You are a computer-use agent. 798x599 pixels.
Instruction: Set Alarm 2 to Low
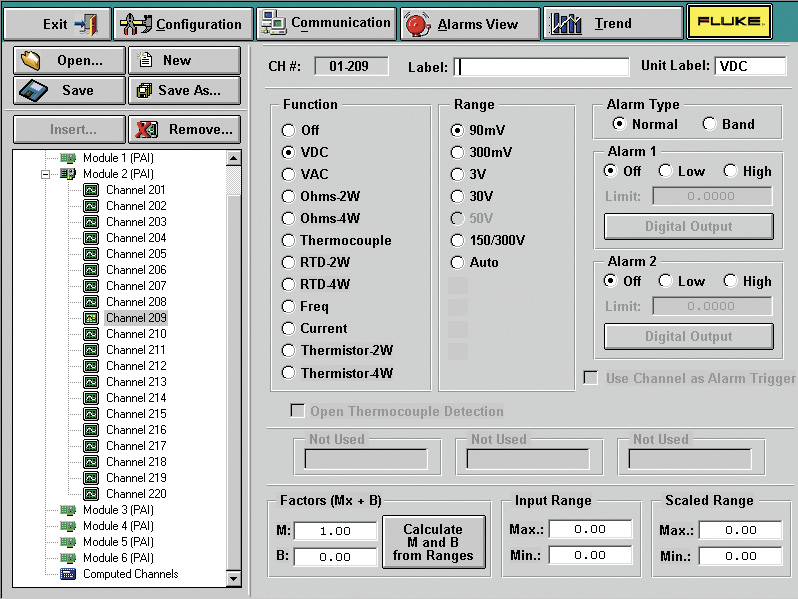[665, 280]
